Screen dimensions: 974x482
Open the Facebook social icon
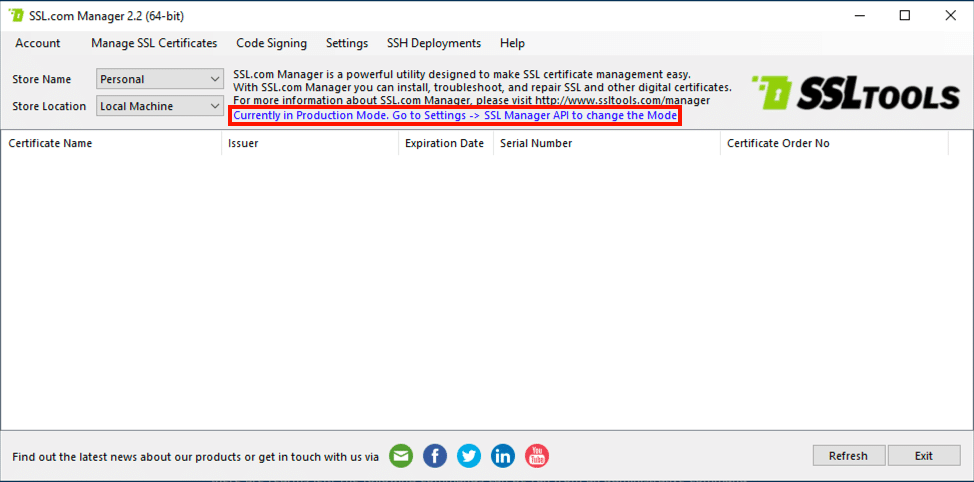click(435, 456)
